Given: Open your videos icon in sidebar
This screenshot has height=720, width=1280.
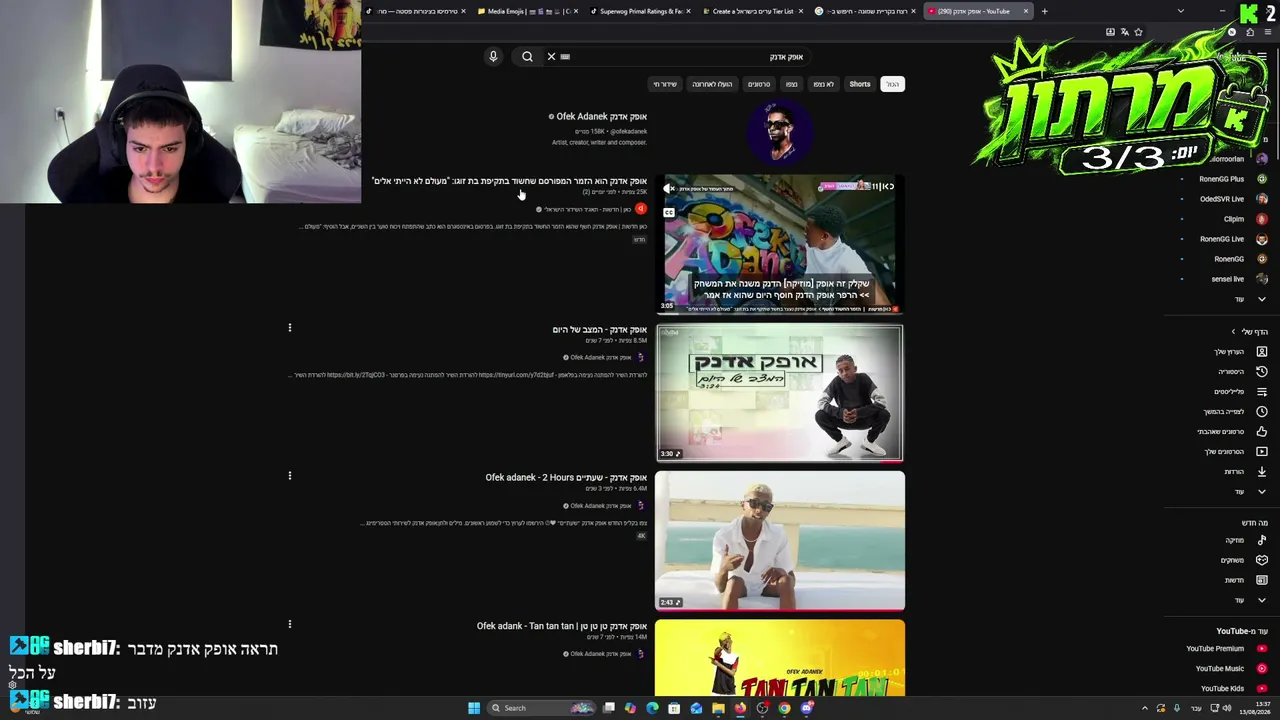Looking at the screenshot, I should coord(1262,452).
